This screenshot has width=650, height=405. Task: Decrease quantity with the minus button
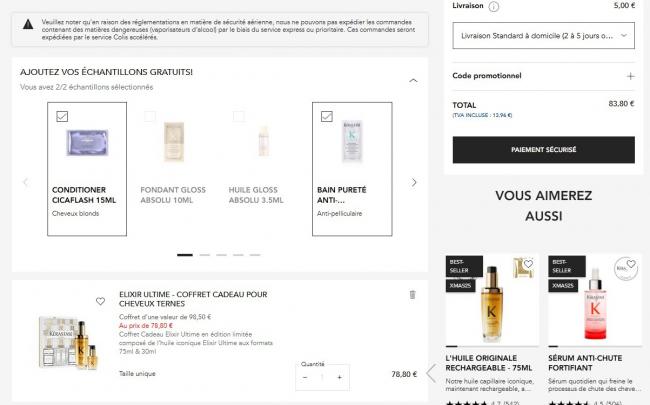(x=305, y=377)
